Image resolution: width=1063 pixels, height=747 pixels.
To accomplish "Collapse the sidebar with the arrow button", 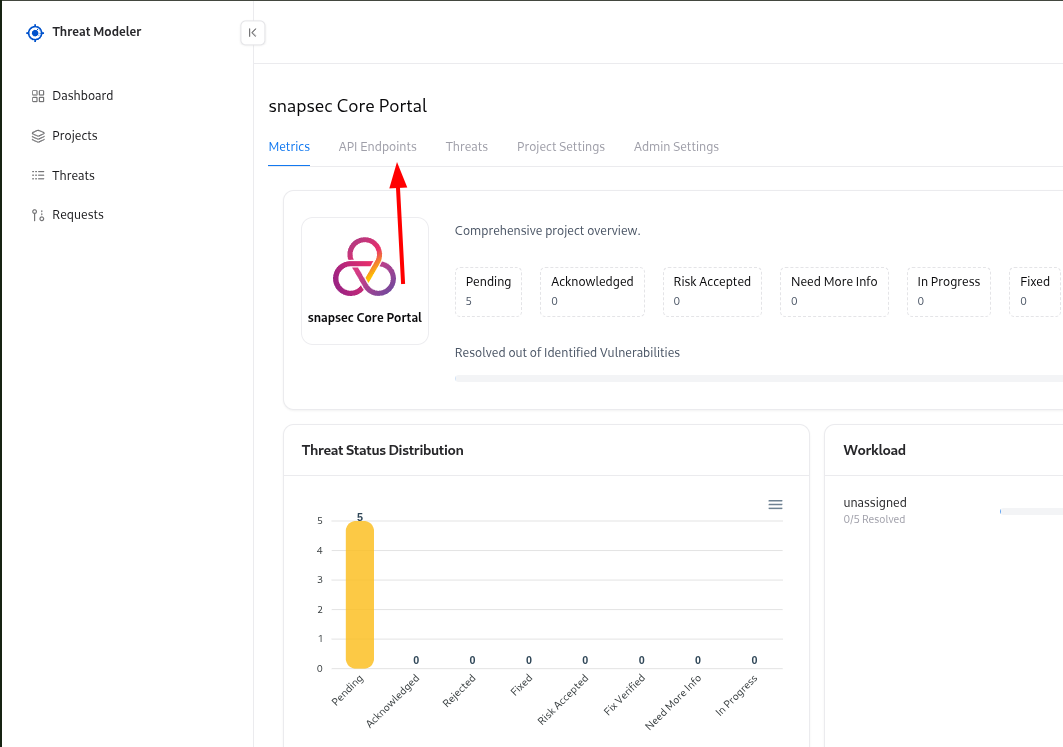I will pos(252,33).
